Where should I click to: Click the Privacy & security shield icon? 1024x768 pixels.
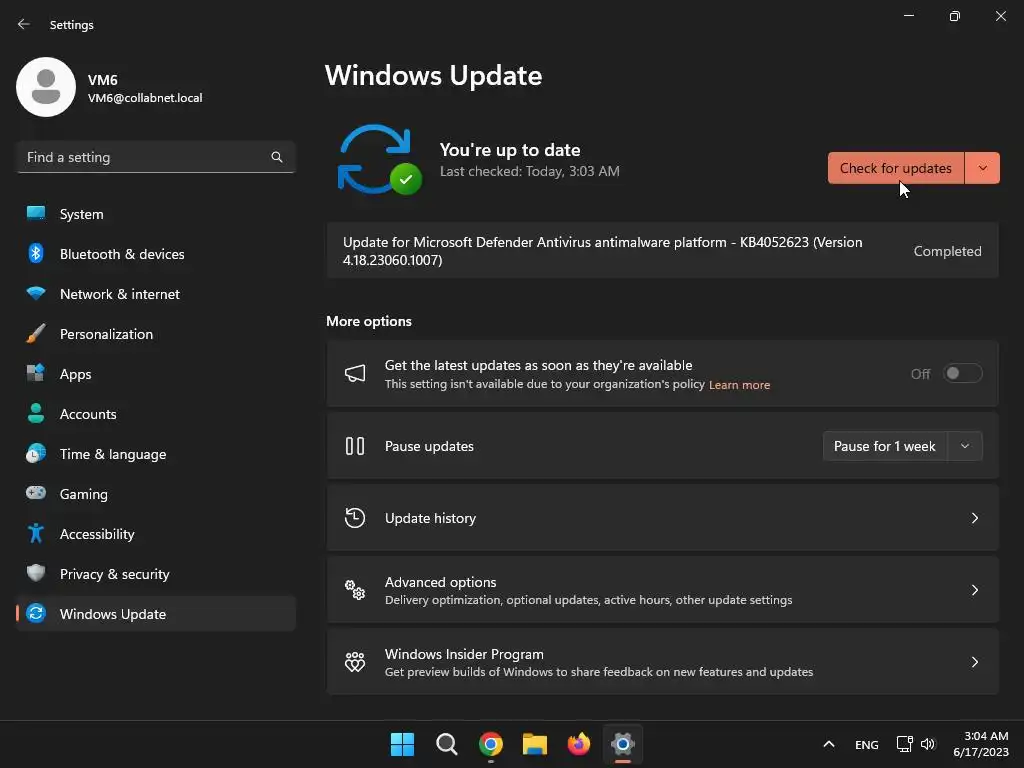click(36, 573)
